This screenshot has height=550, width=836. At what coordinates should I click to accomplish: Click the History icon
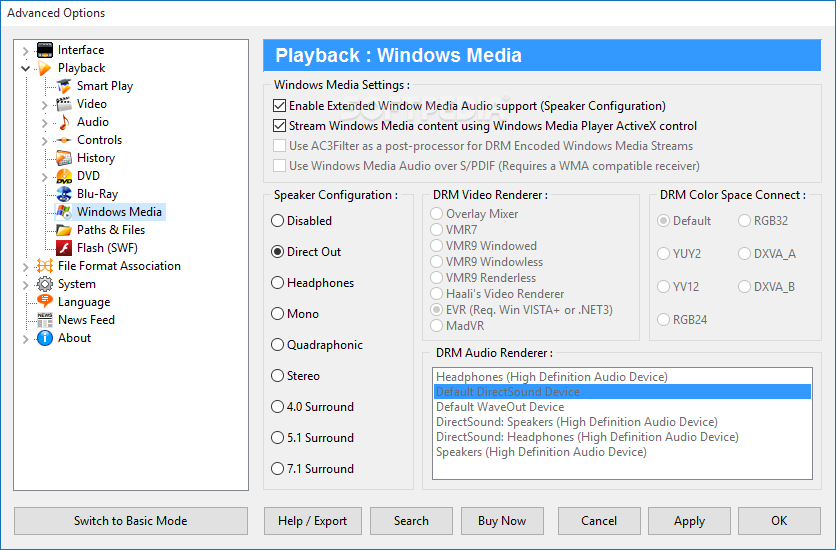pyautogui.click(x=64, y=158)
